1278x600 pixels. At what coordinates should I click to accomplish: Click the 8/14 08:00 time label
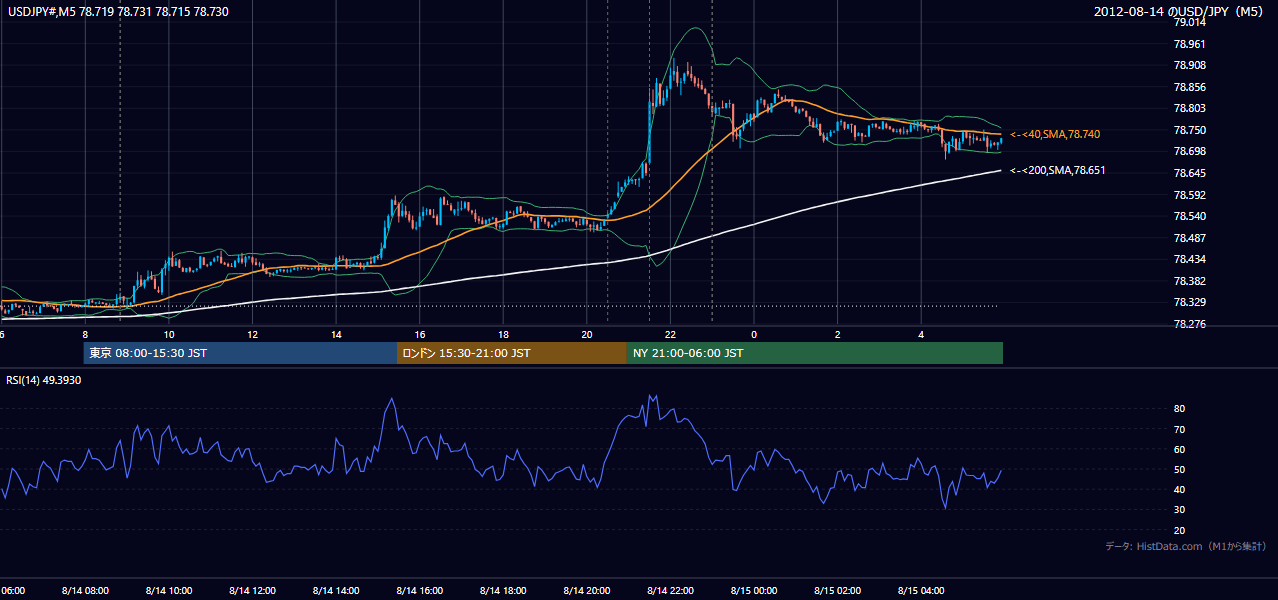(84, 591)
